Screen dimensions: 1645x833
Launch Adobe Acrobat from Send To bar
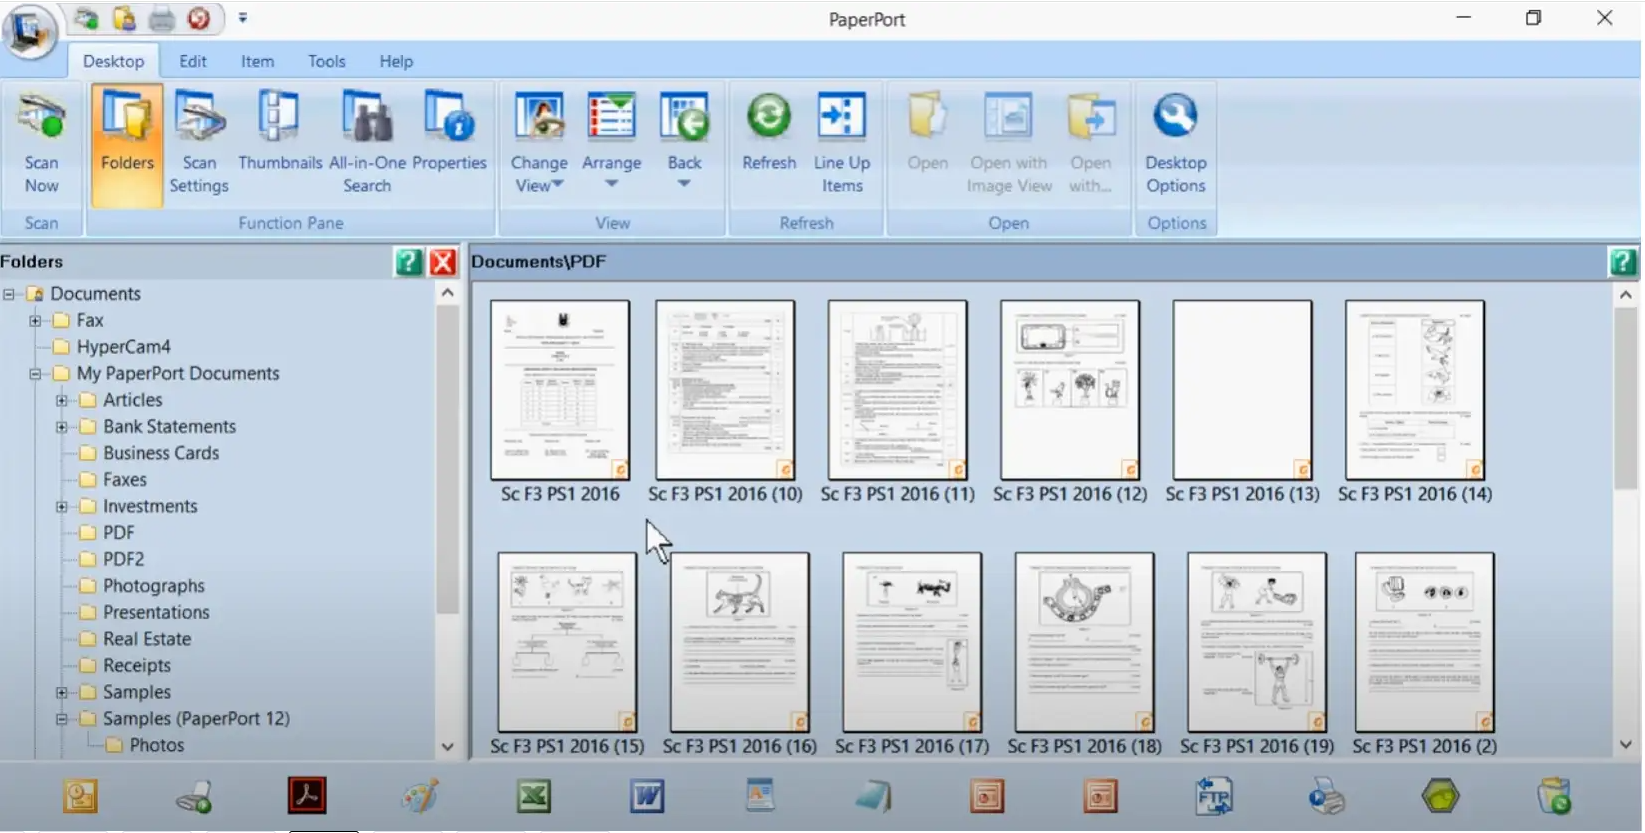pos(307,796)
